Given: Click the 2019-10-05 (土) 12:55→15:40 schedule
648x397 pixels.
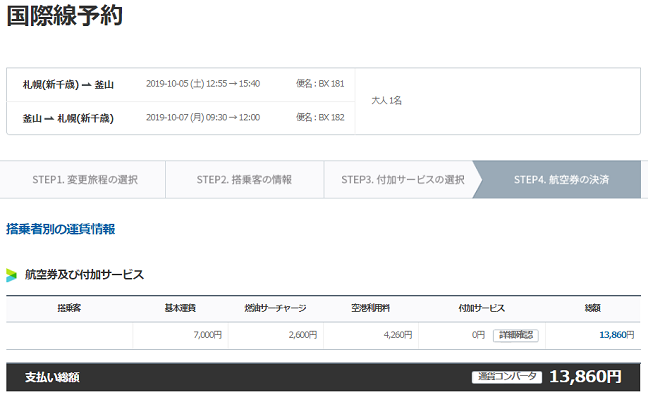Looking at the screenshot, I should click(203, 84).
